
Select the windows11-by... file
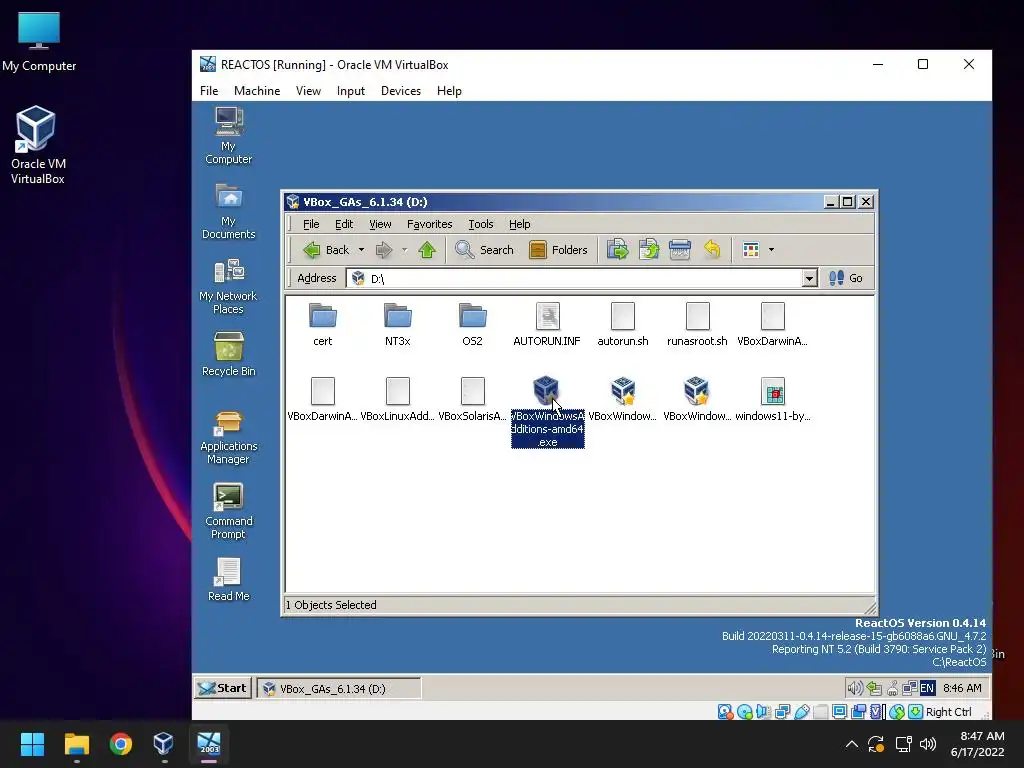pyautogui.click(x=773, y=399)
